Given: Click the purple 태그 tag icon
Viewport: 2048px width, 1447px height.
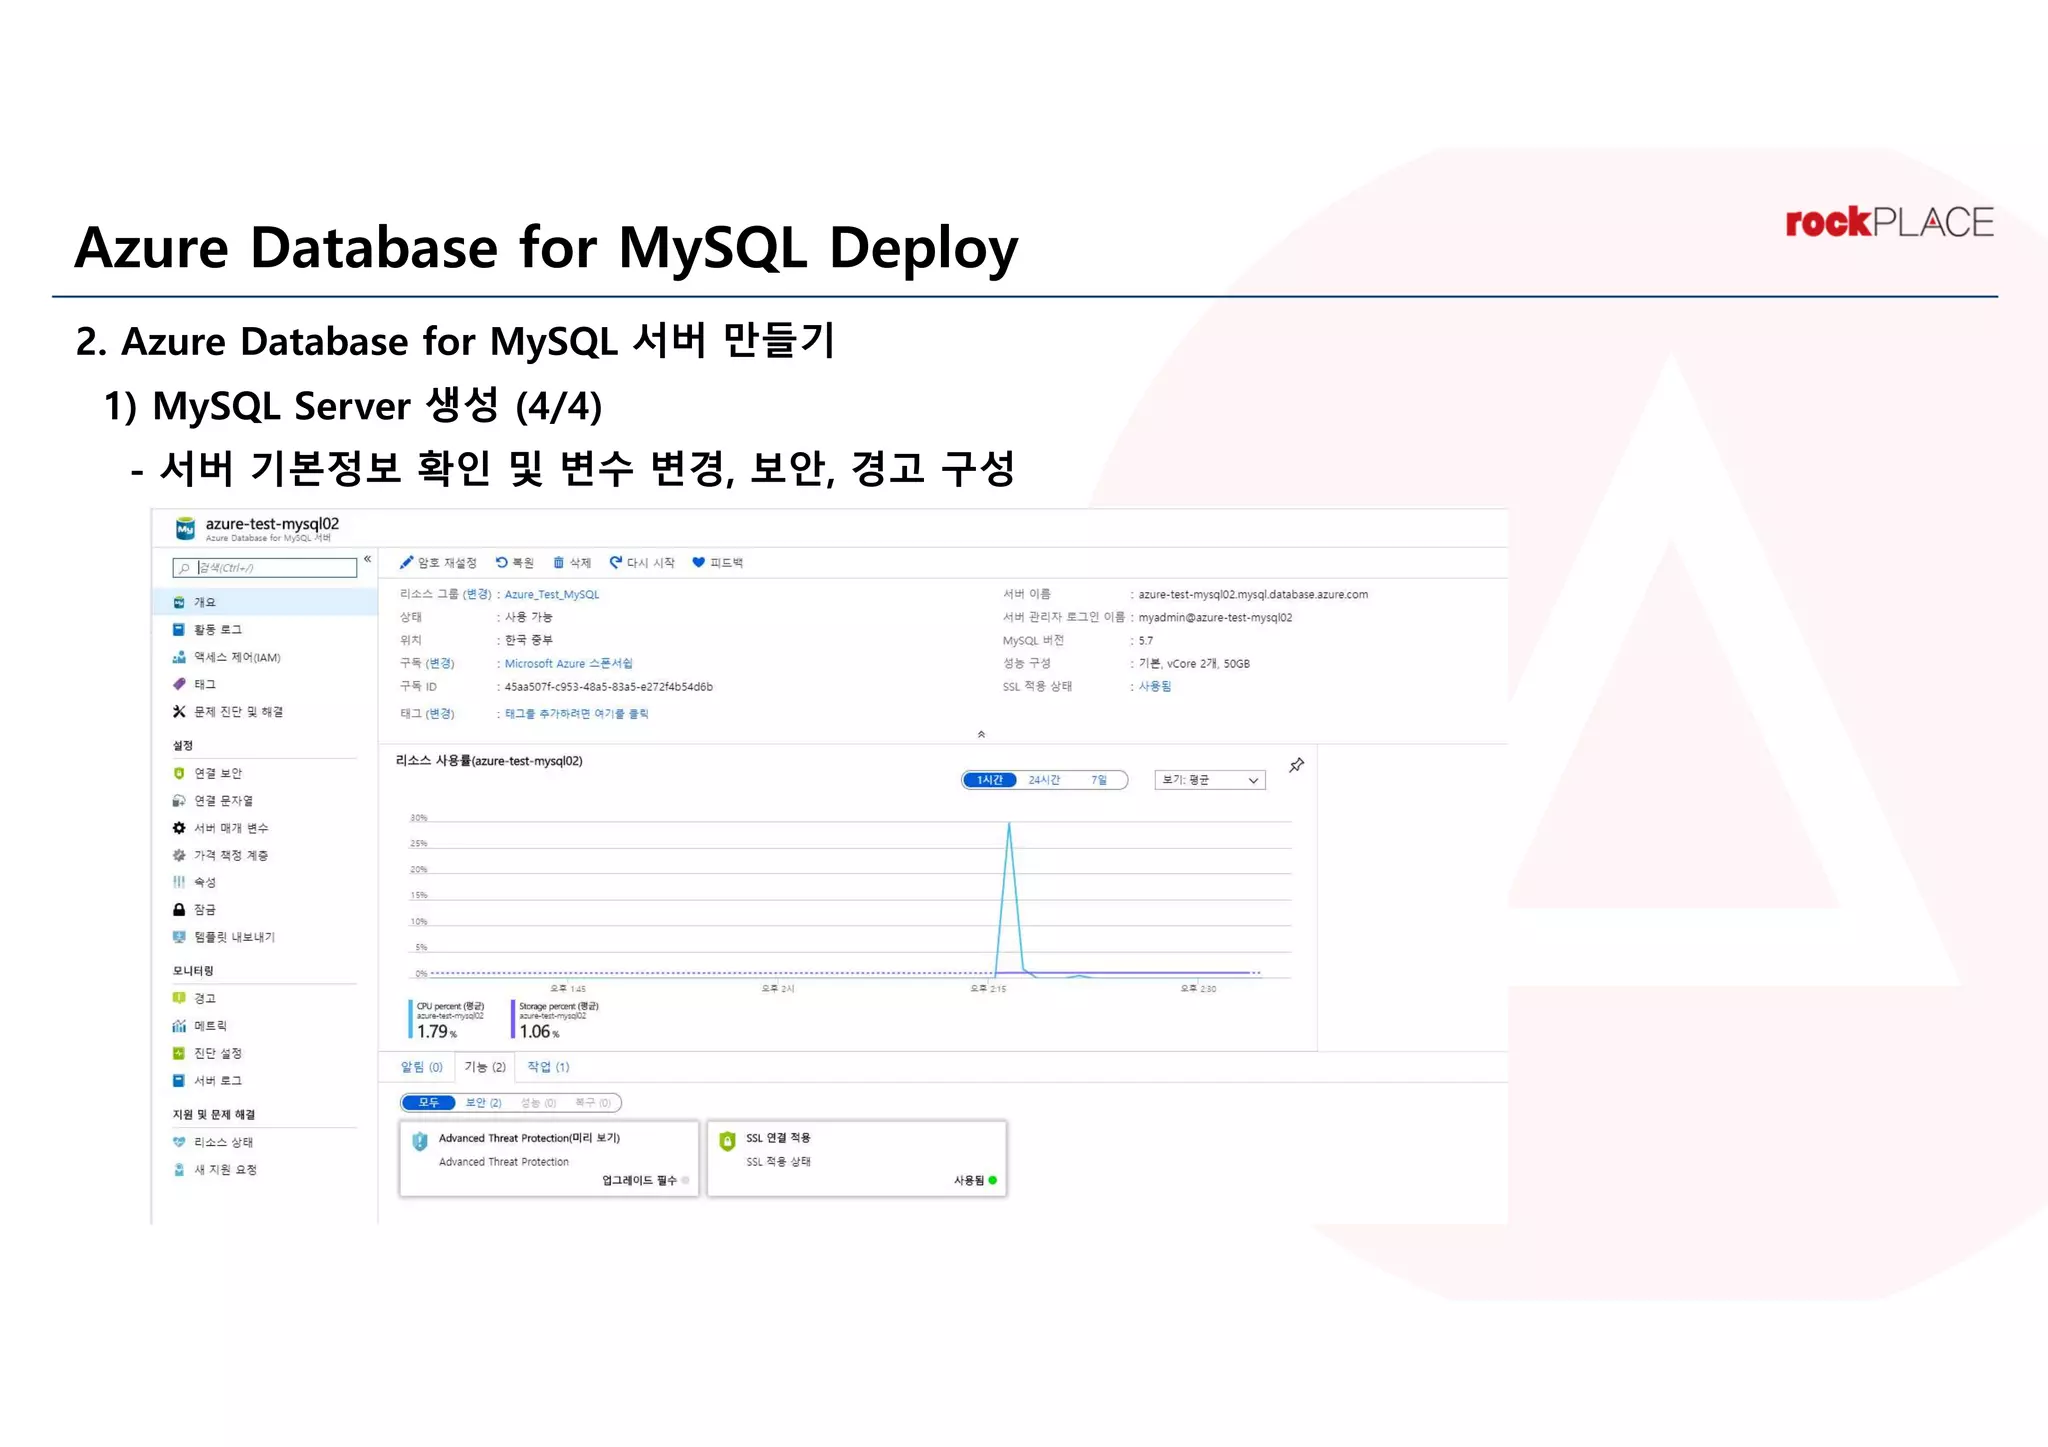Looking at the screenshot, I should (179, 684).
